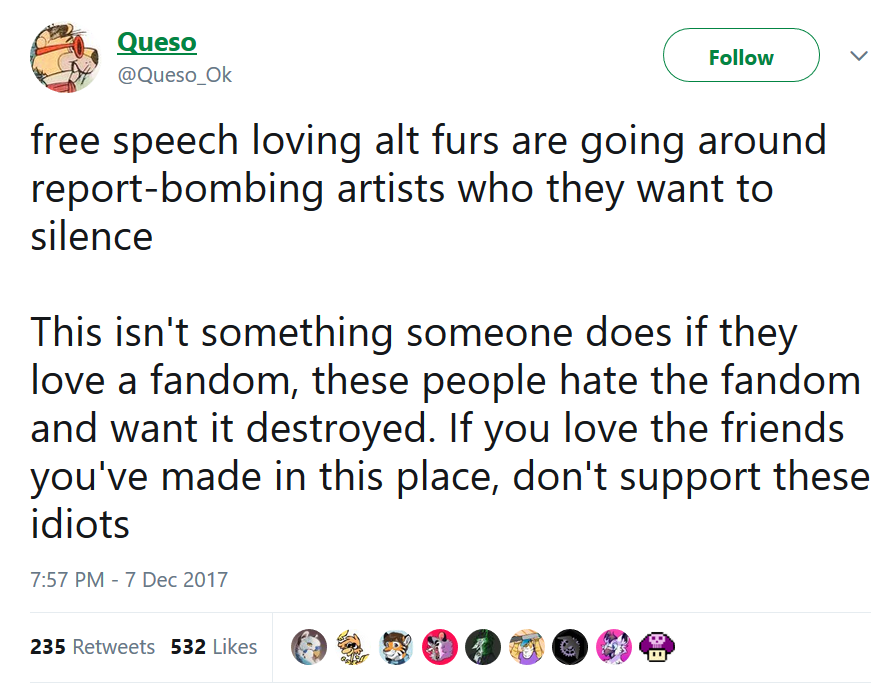Image resolution: width=894 pixels, height=685 pixels.
Task: Open the orange tiger liker avatar
Action: [x=396, y=647]
